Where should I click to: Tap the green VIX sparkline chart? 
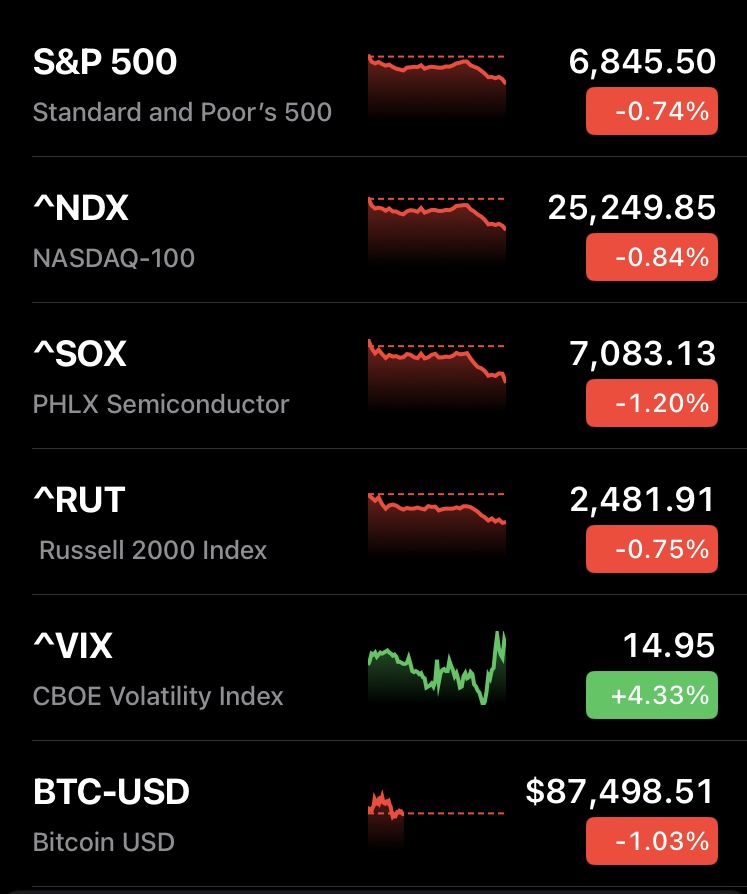point(437,668)
